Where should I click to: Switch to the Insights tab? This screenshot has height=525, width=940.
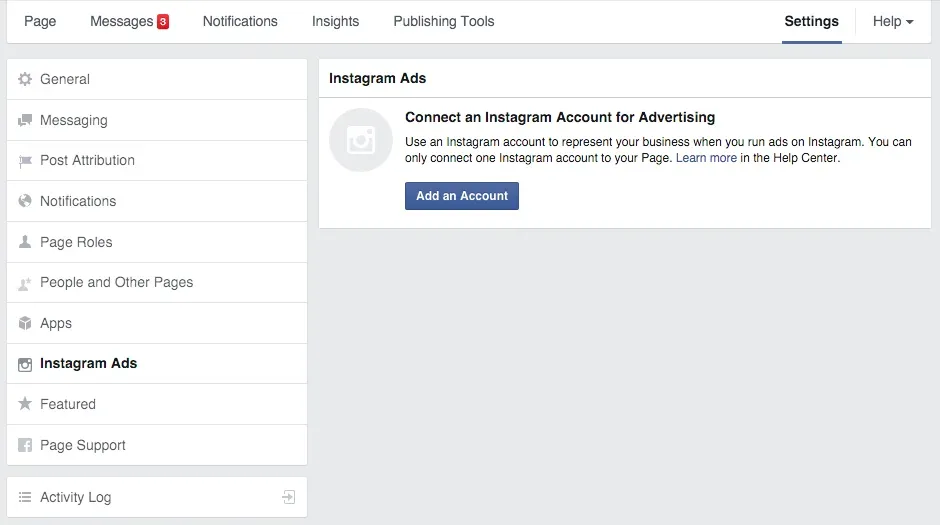click(x=335, y=21)
